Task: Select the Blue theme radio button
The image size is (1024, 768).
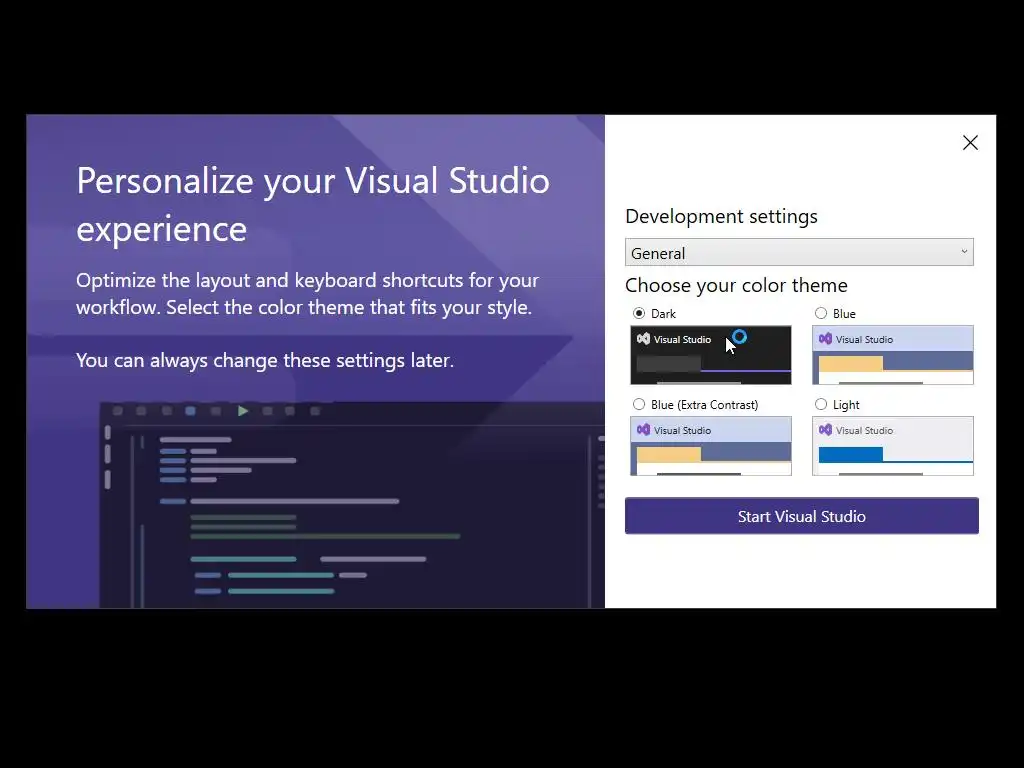Action: pyautogui.click(x=821, y=313)
